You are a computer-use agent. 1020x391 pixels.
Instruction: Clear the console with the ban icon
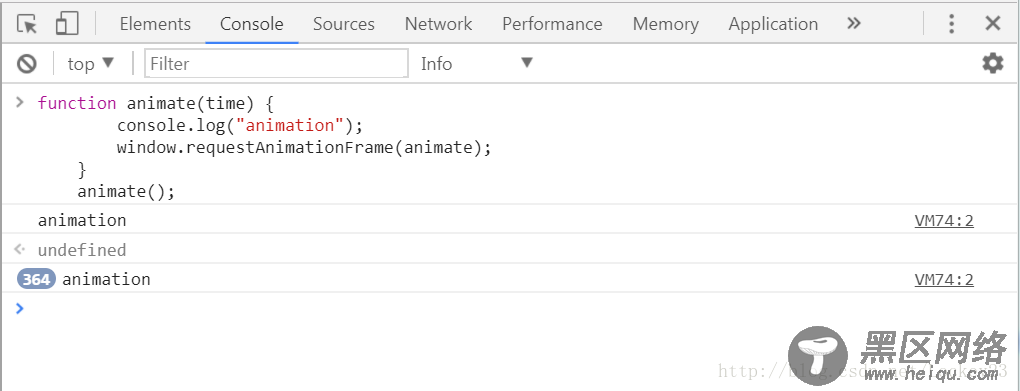(27, 64)
